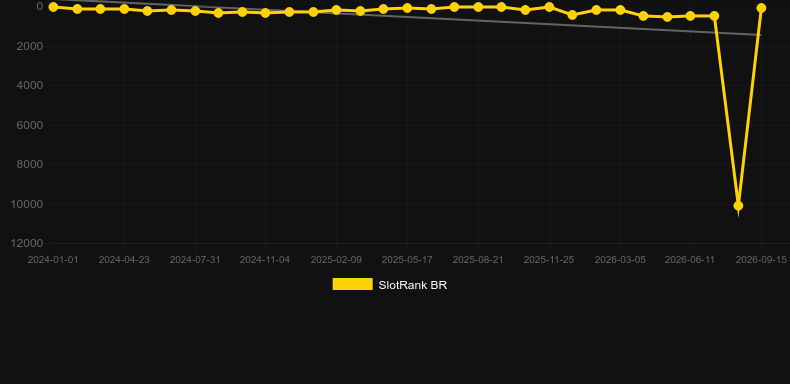Image resolution: width=790 pixels, height=384 pixels.
Task: Click the y-axis label 4000
Action: pyautogui.click(x=30, y=86)
